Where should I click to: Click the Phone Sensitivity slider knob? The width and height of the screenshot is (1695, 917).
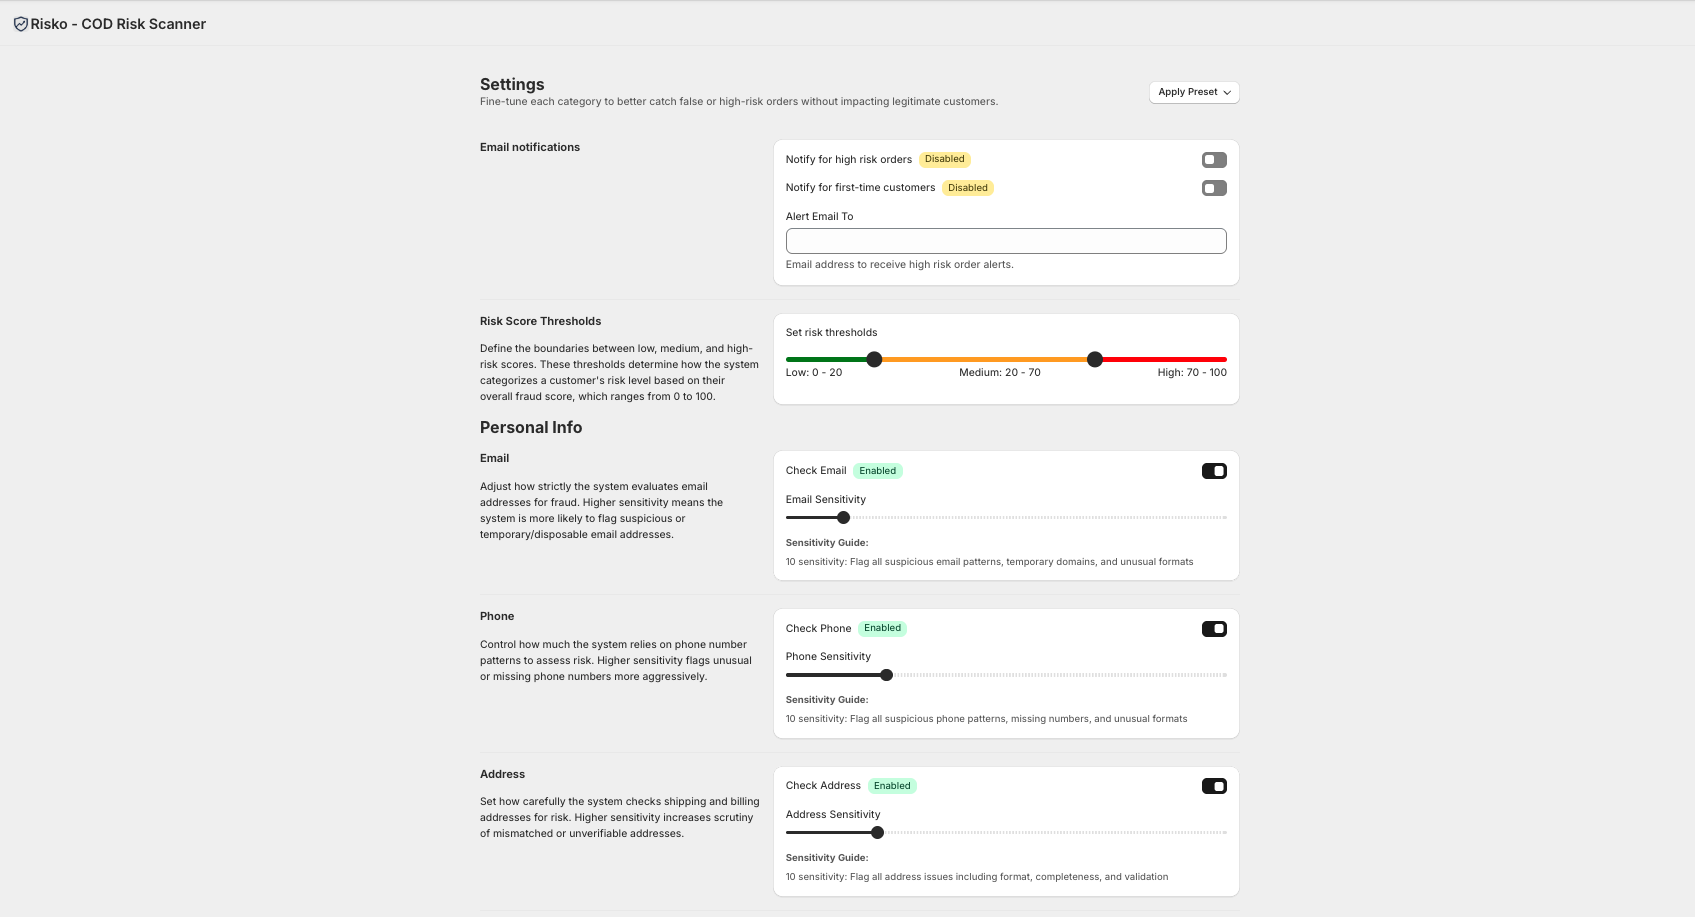[x=886, y=675]
